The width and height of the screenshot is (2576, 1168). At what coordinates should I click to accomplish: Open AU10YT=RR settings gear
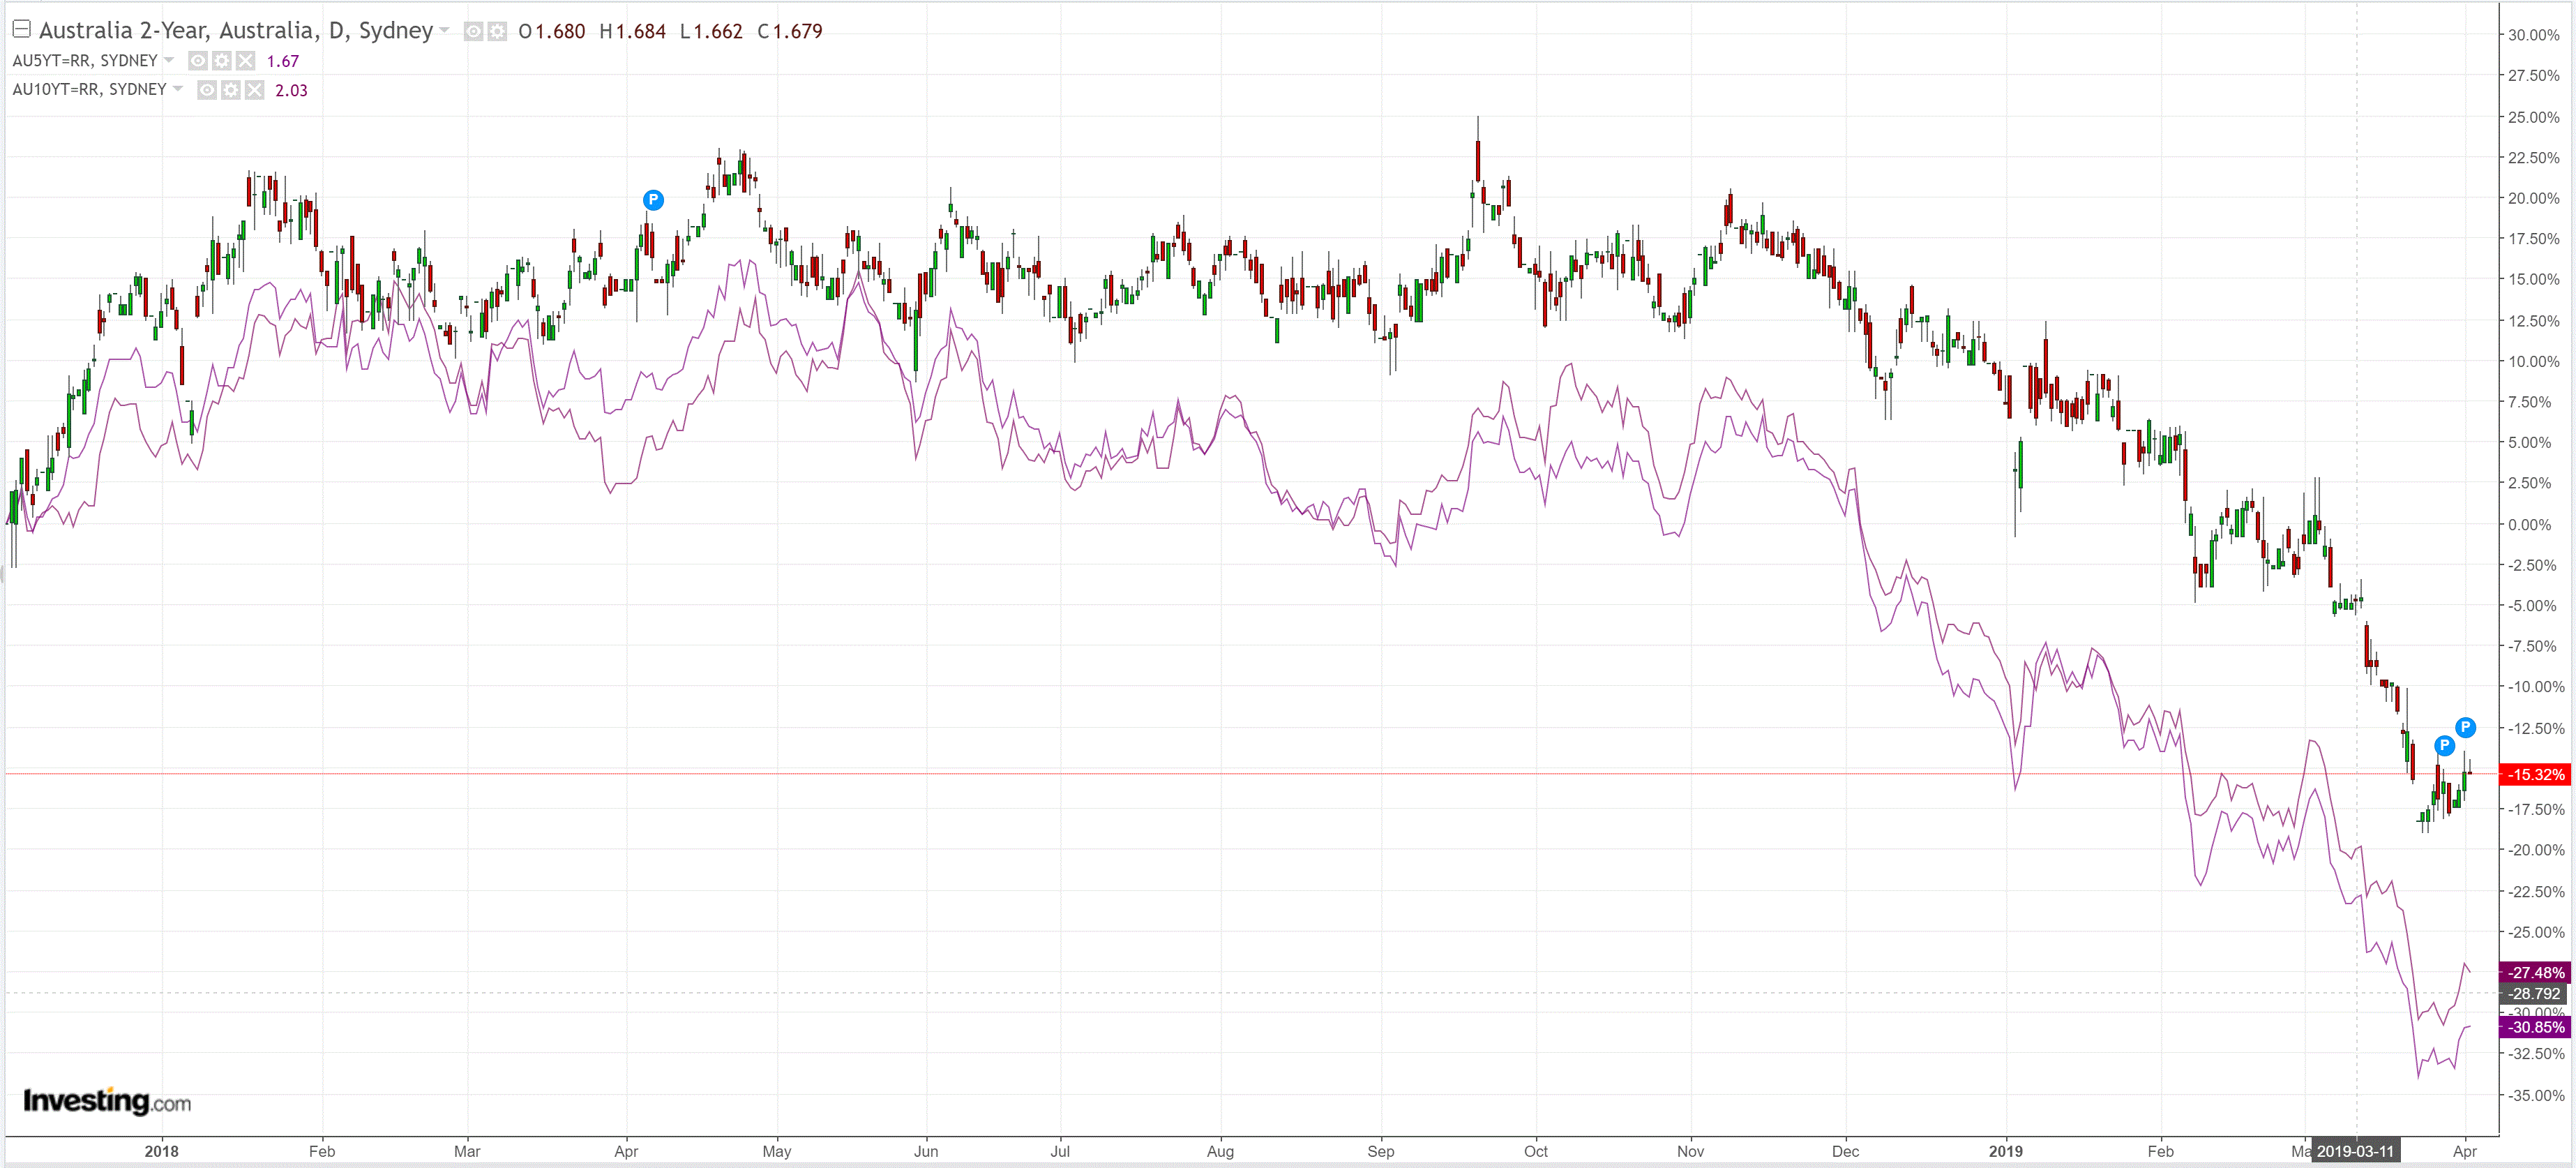(231, 90)
